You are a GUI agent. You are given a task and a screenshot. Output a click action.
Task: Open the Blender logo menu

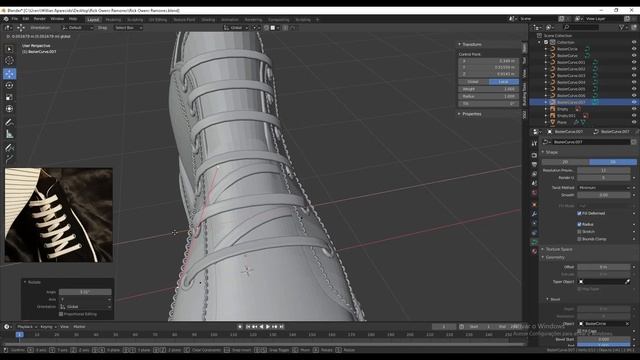click(6, 19)
